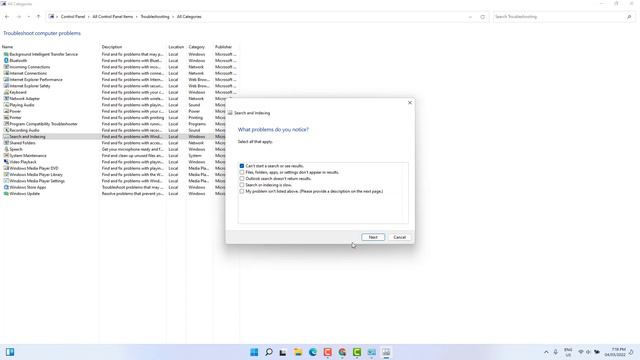Sort list by Category column header
Viewport: 640px width, 360px height.
point(196,47)
